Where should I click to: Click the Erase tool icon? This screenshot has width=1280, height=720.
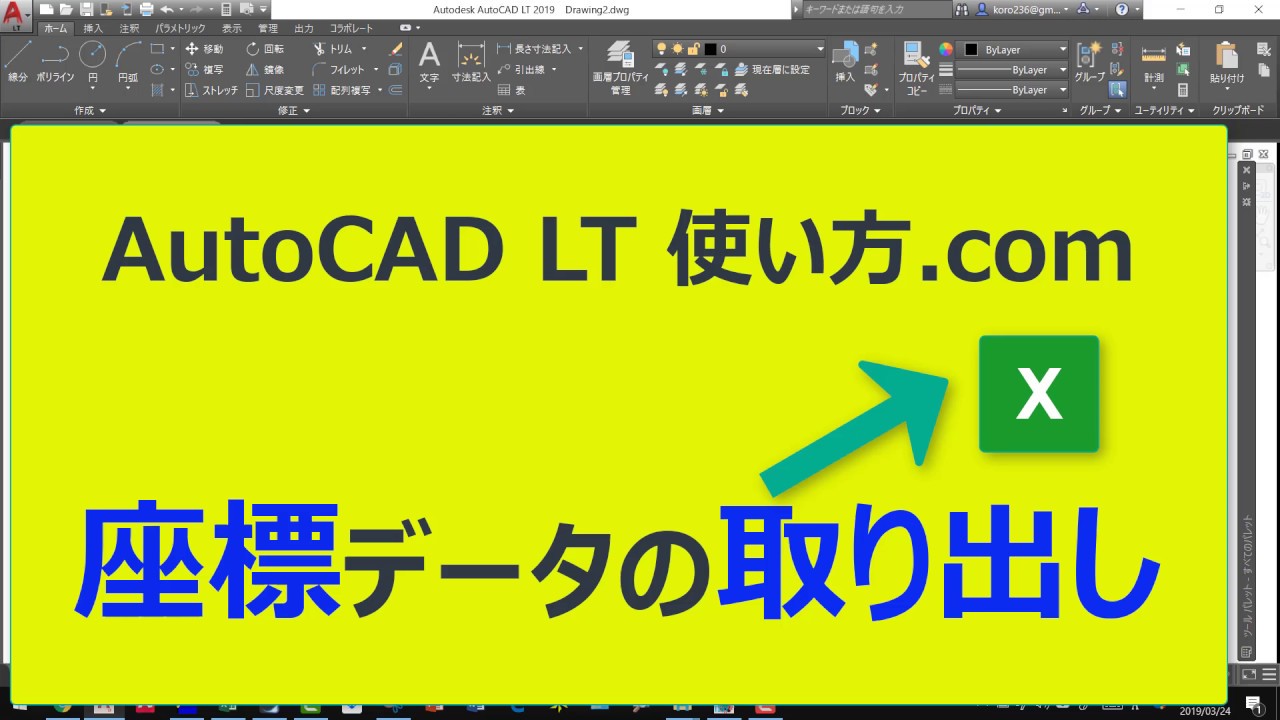click(x=396, y=49)
